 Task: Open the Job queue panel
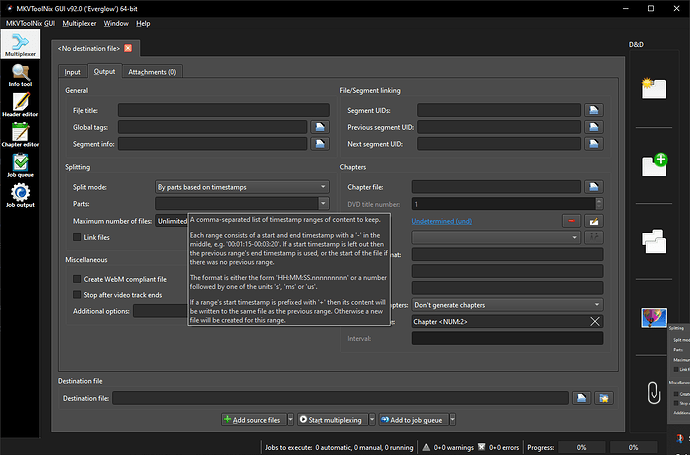coord(20,167)
